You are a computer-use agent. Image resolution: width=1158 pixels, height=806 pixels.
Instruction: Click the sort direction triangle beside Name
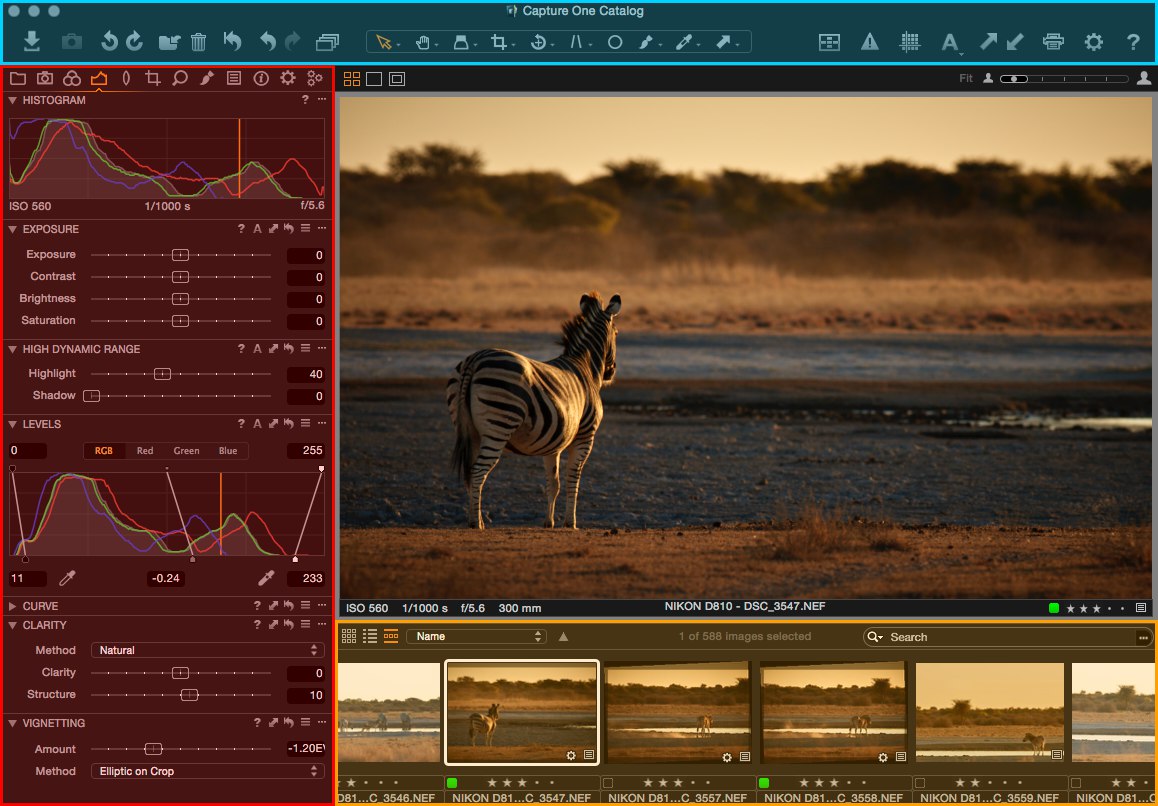click(563, 636)
